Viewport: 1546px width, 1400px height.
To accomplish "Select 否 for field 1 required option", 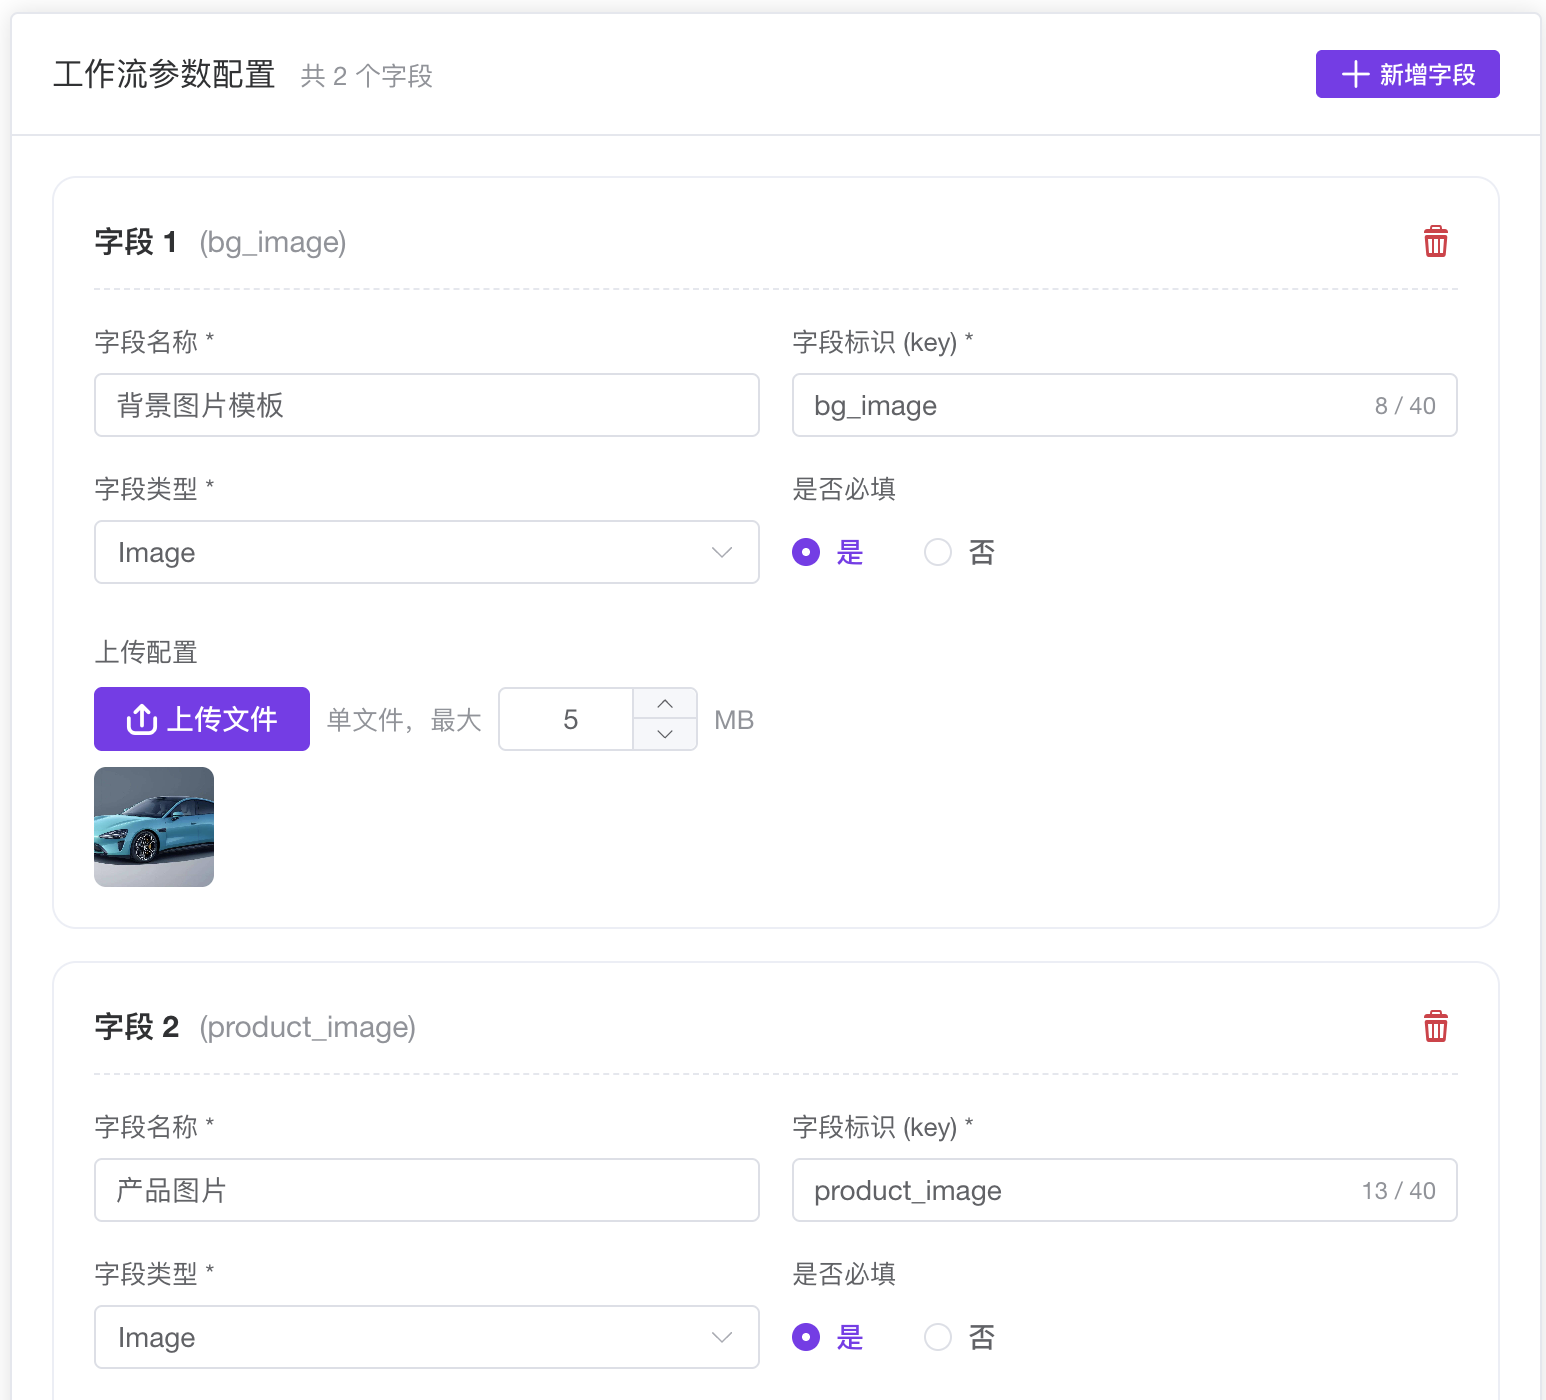I will click(937, 552).
